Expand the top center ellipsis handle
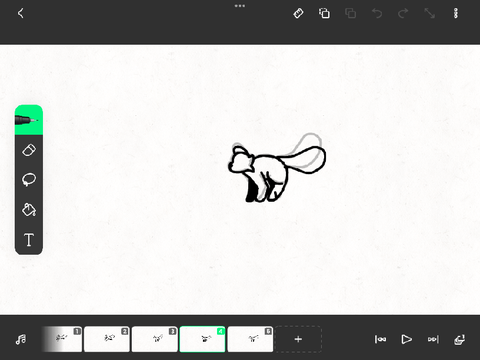This screenshot has height=360, width=480. click(240, 6)
